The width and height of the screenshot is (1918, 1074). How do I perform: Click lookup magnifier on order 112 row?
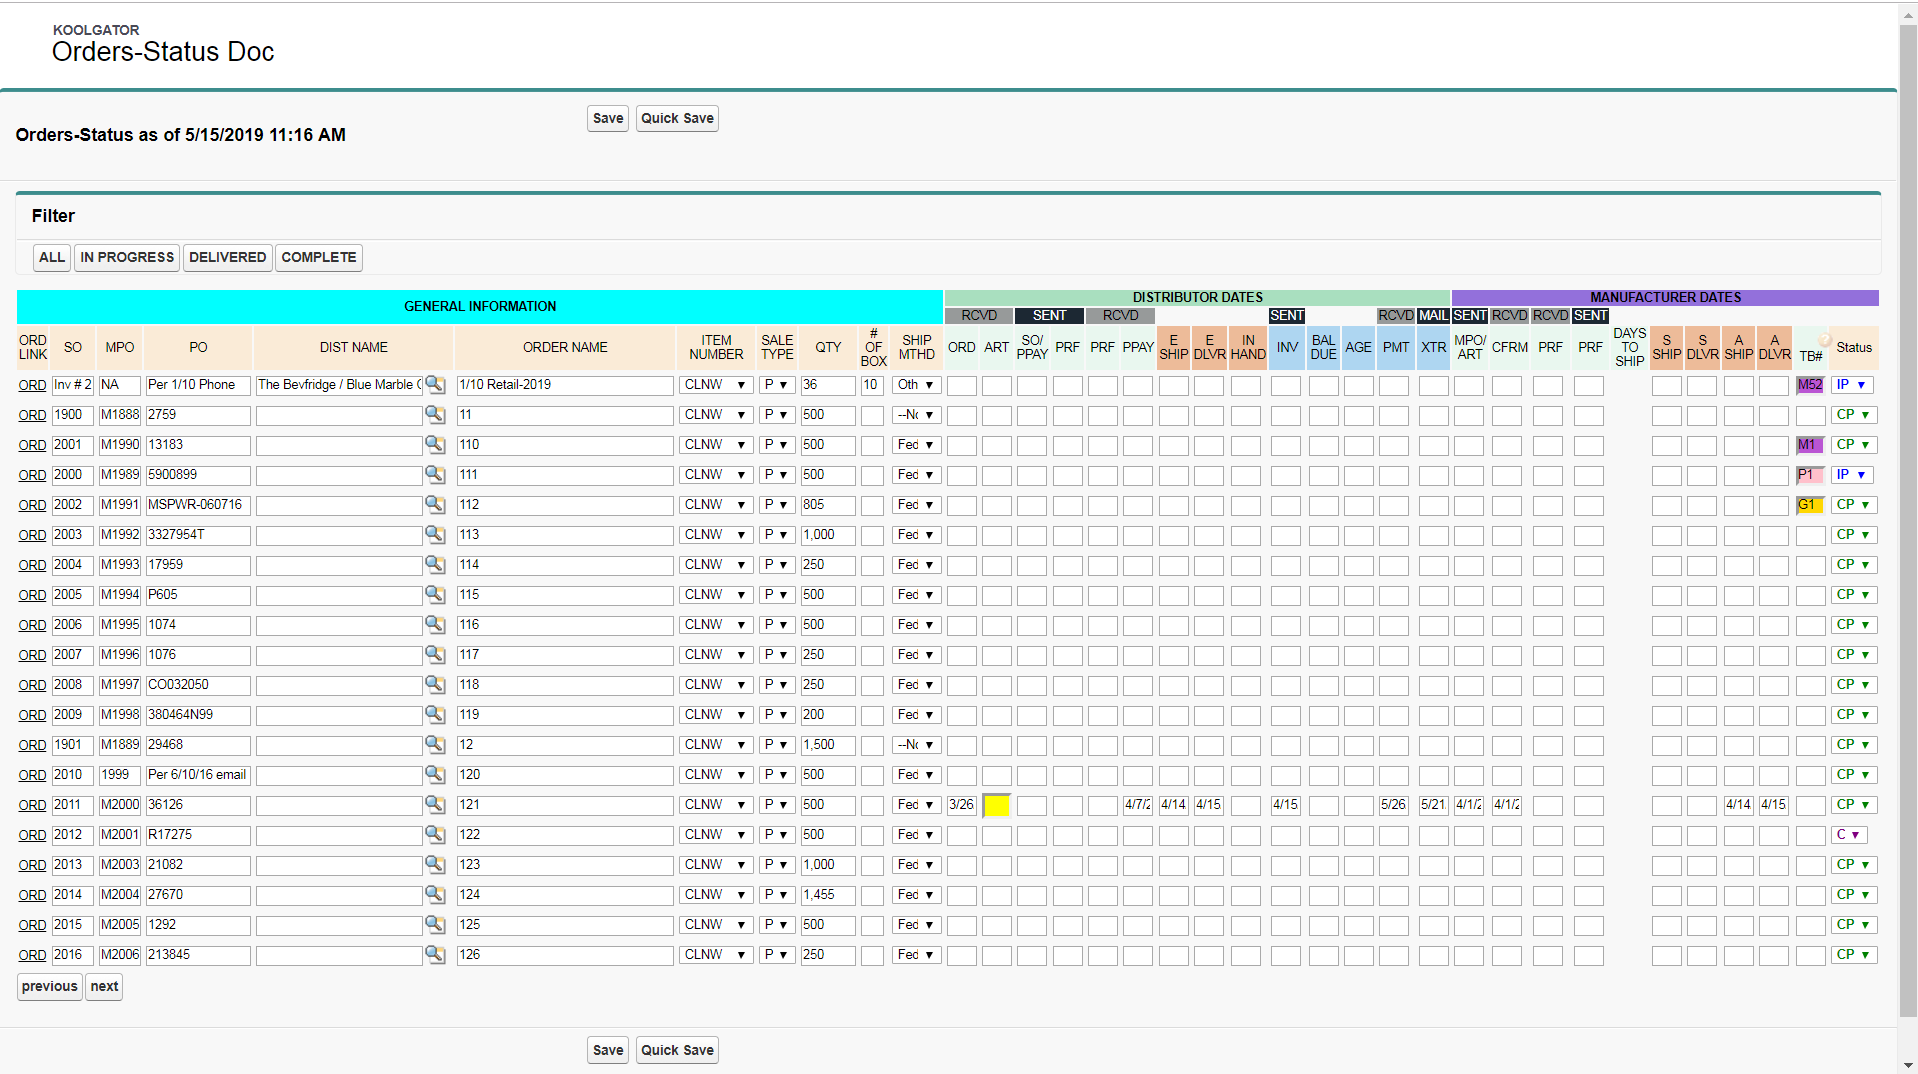click(434, 504)
